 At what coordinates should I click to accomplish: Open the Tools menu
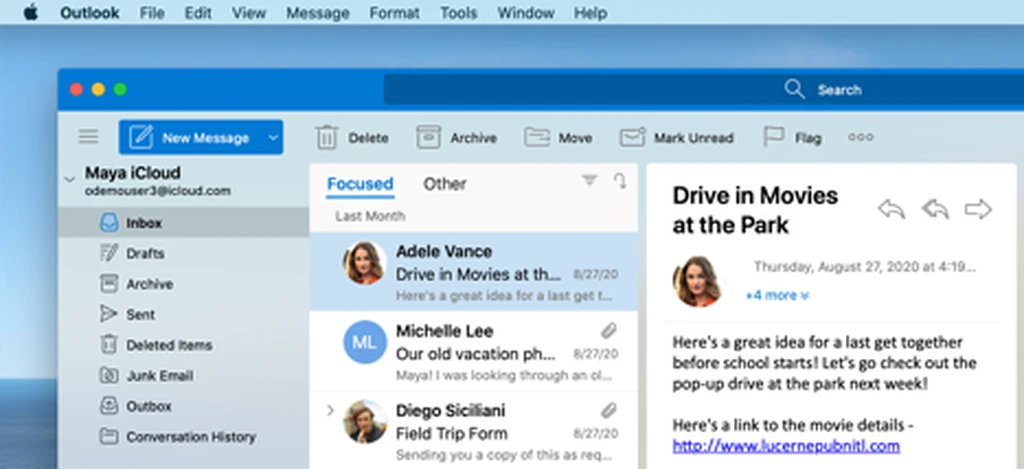click(x=458, y=12)
